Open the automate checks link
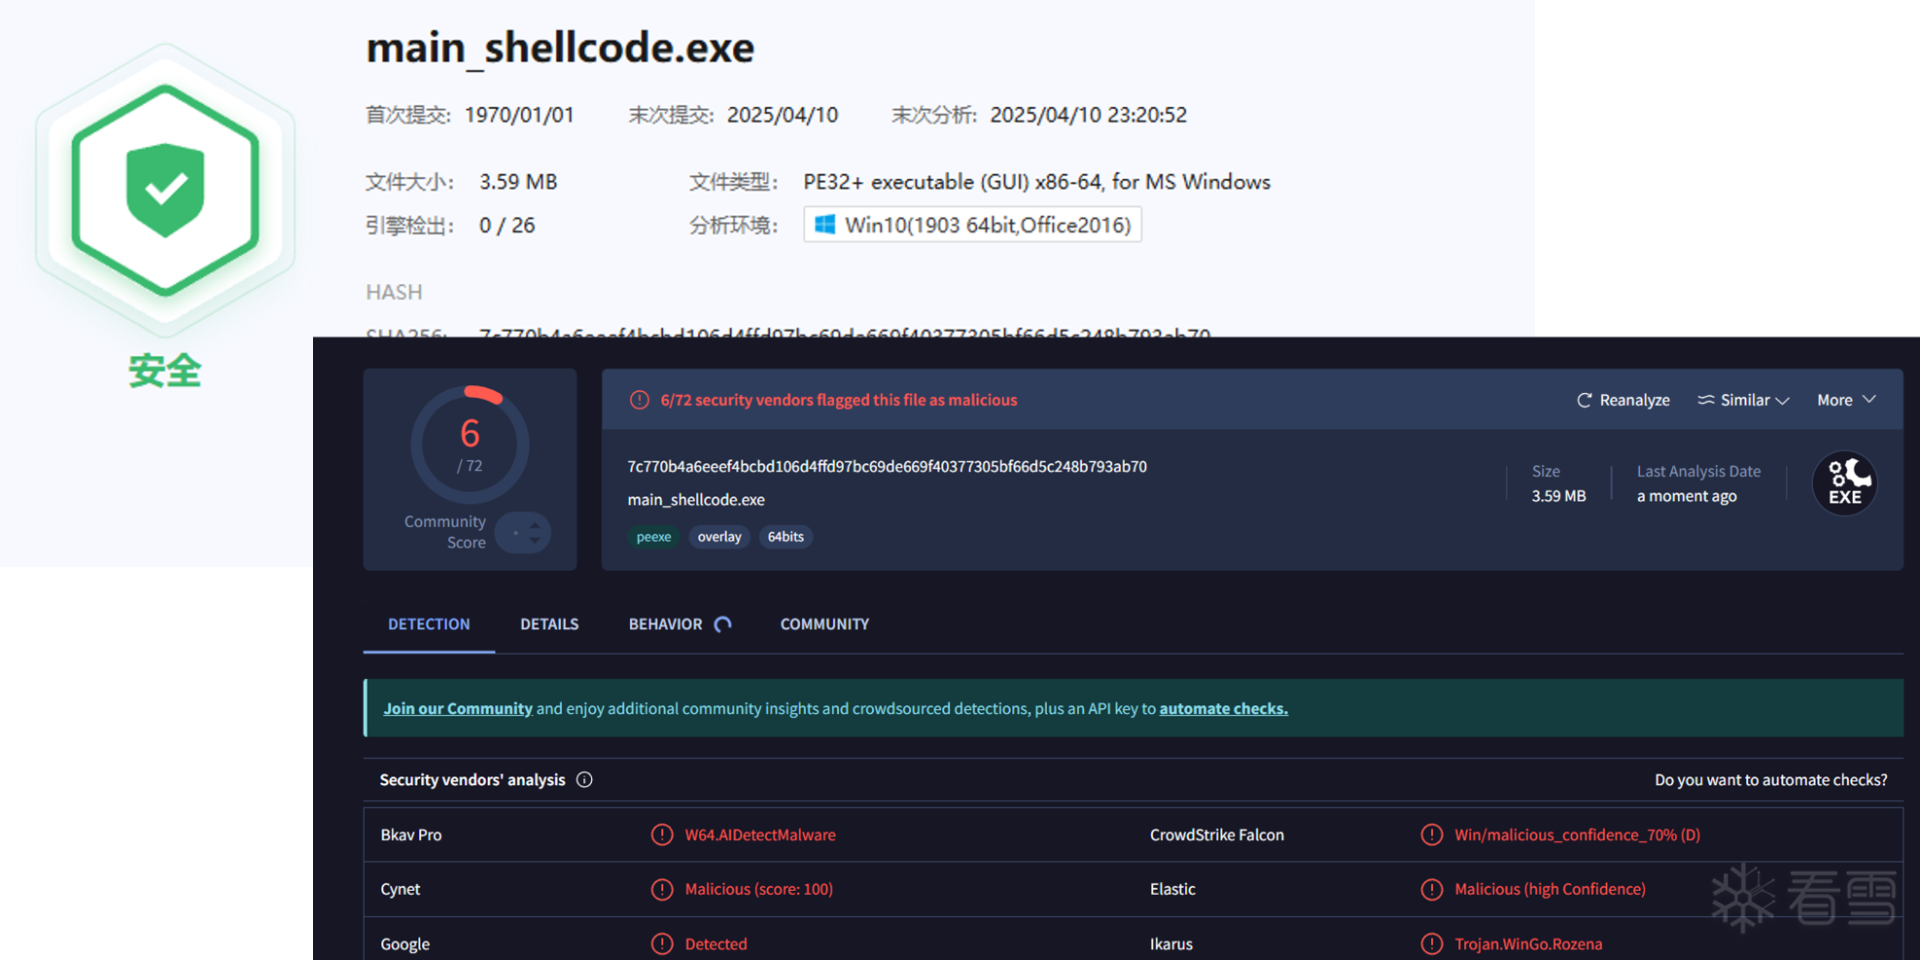The width and height of the screenshot is (1920, 960). tap(1223, 708)
